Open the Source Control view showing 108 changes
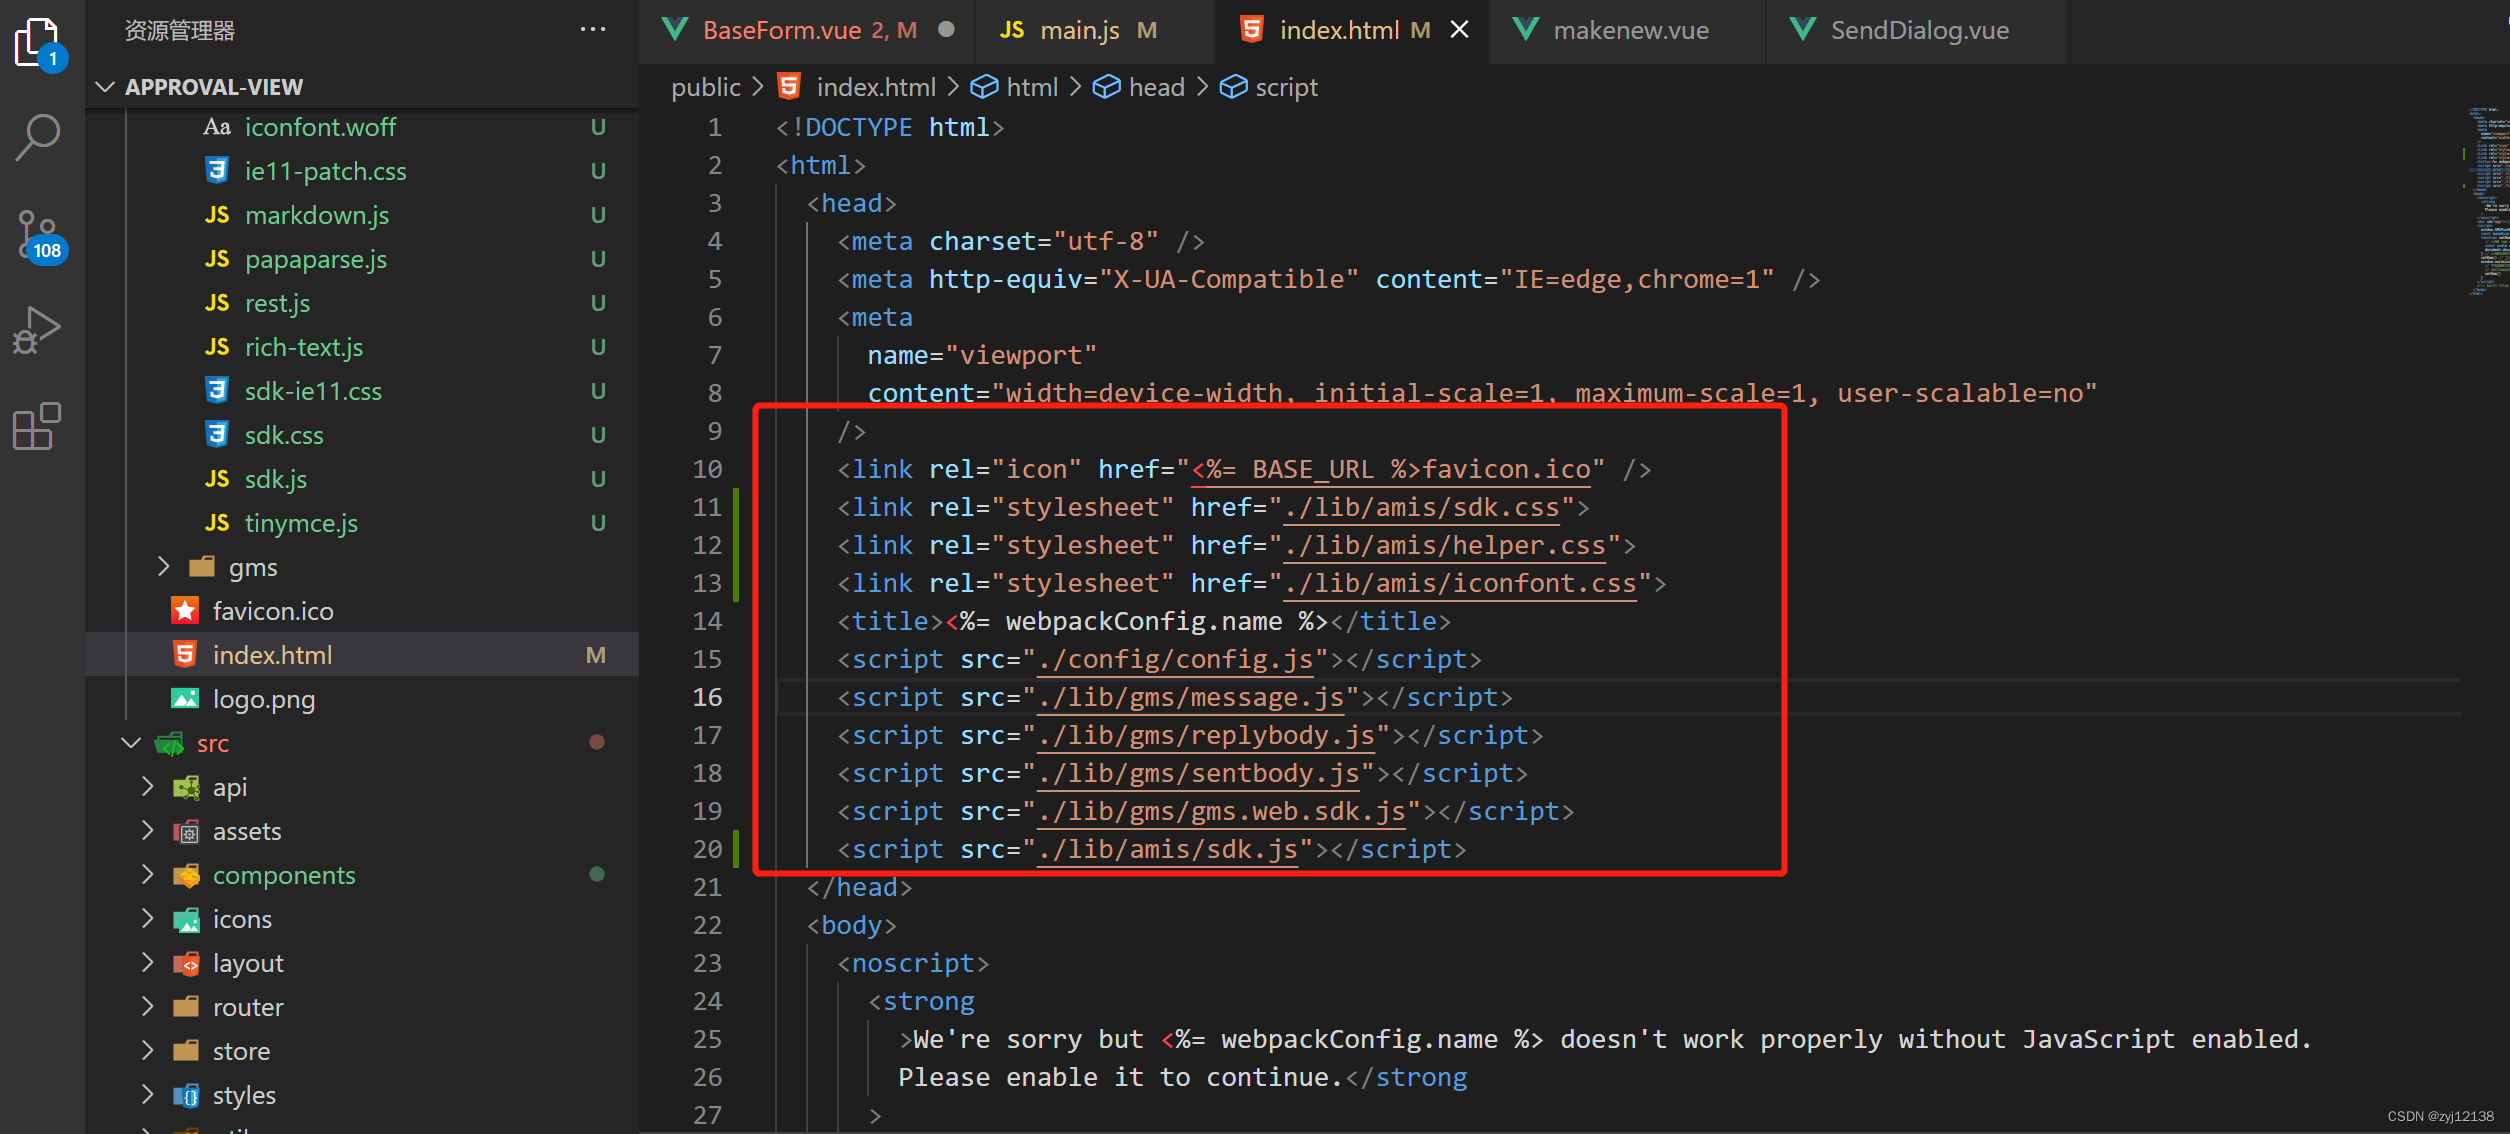This screenshot has width=2510, height=1134. click(37, 235)
